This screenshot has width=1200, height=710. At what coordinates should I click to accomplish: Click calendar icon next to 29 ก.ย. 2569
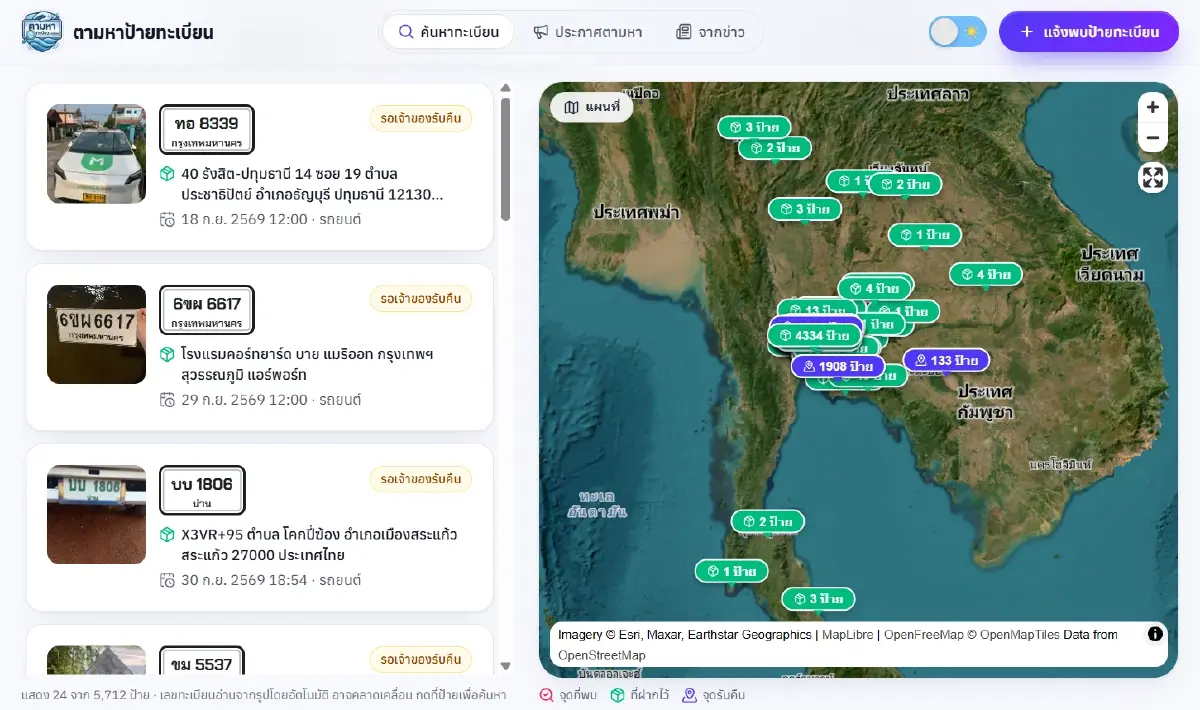167,399
